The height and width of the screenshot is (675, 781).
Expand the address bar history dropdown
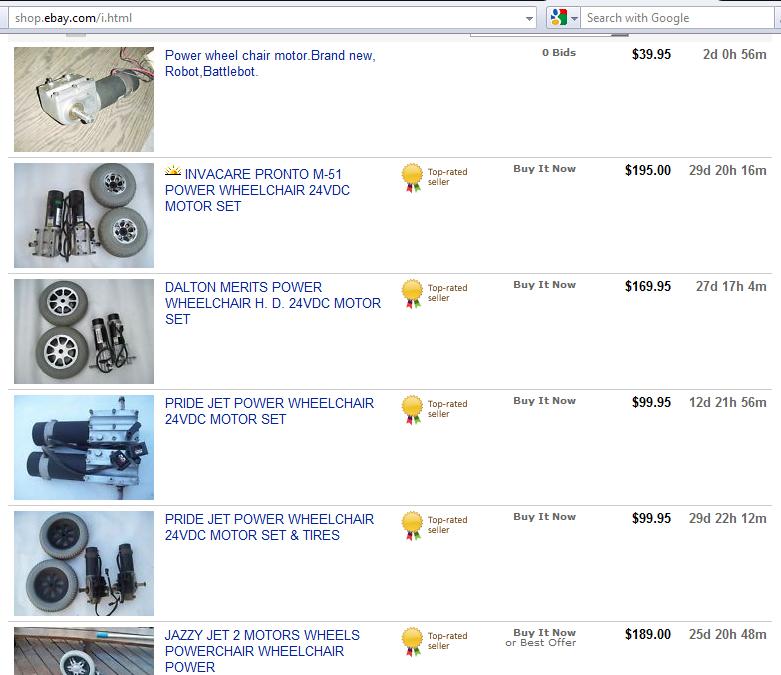click(529, 18)
